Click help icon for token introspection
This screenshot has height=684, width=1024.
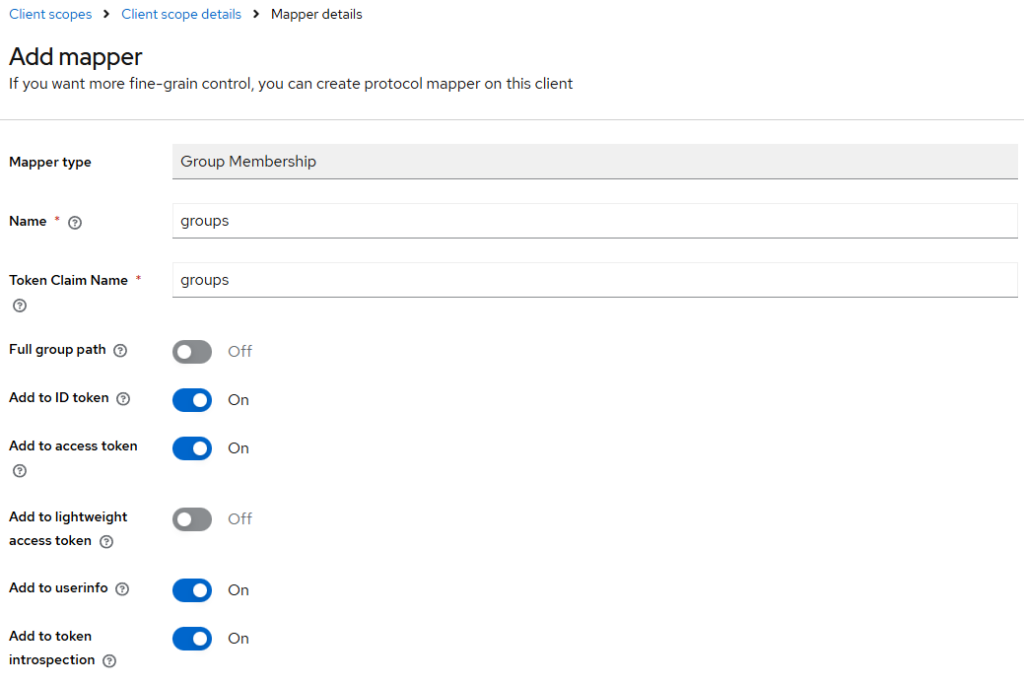[x=110, y=661]
